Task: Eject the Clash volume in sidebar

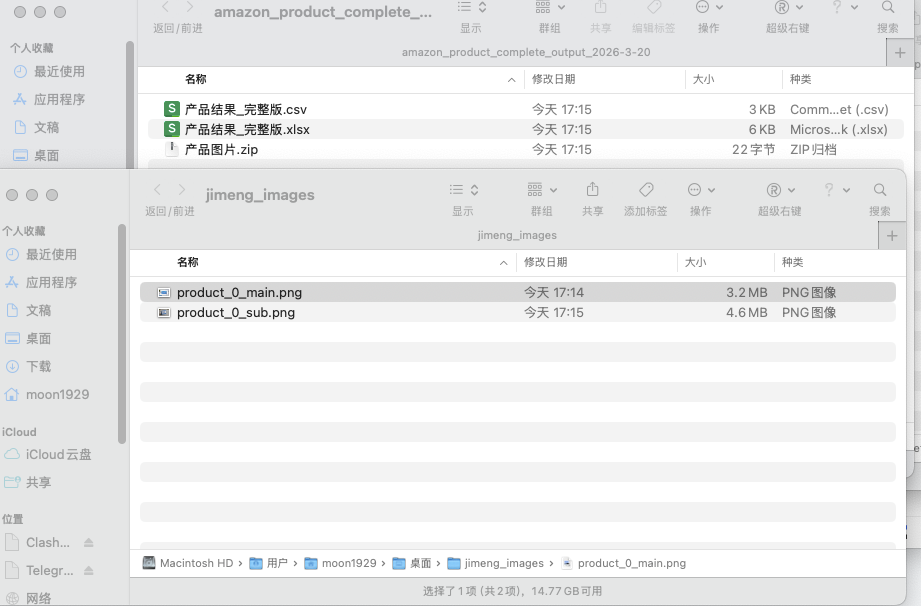Action: pos(89,543)
